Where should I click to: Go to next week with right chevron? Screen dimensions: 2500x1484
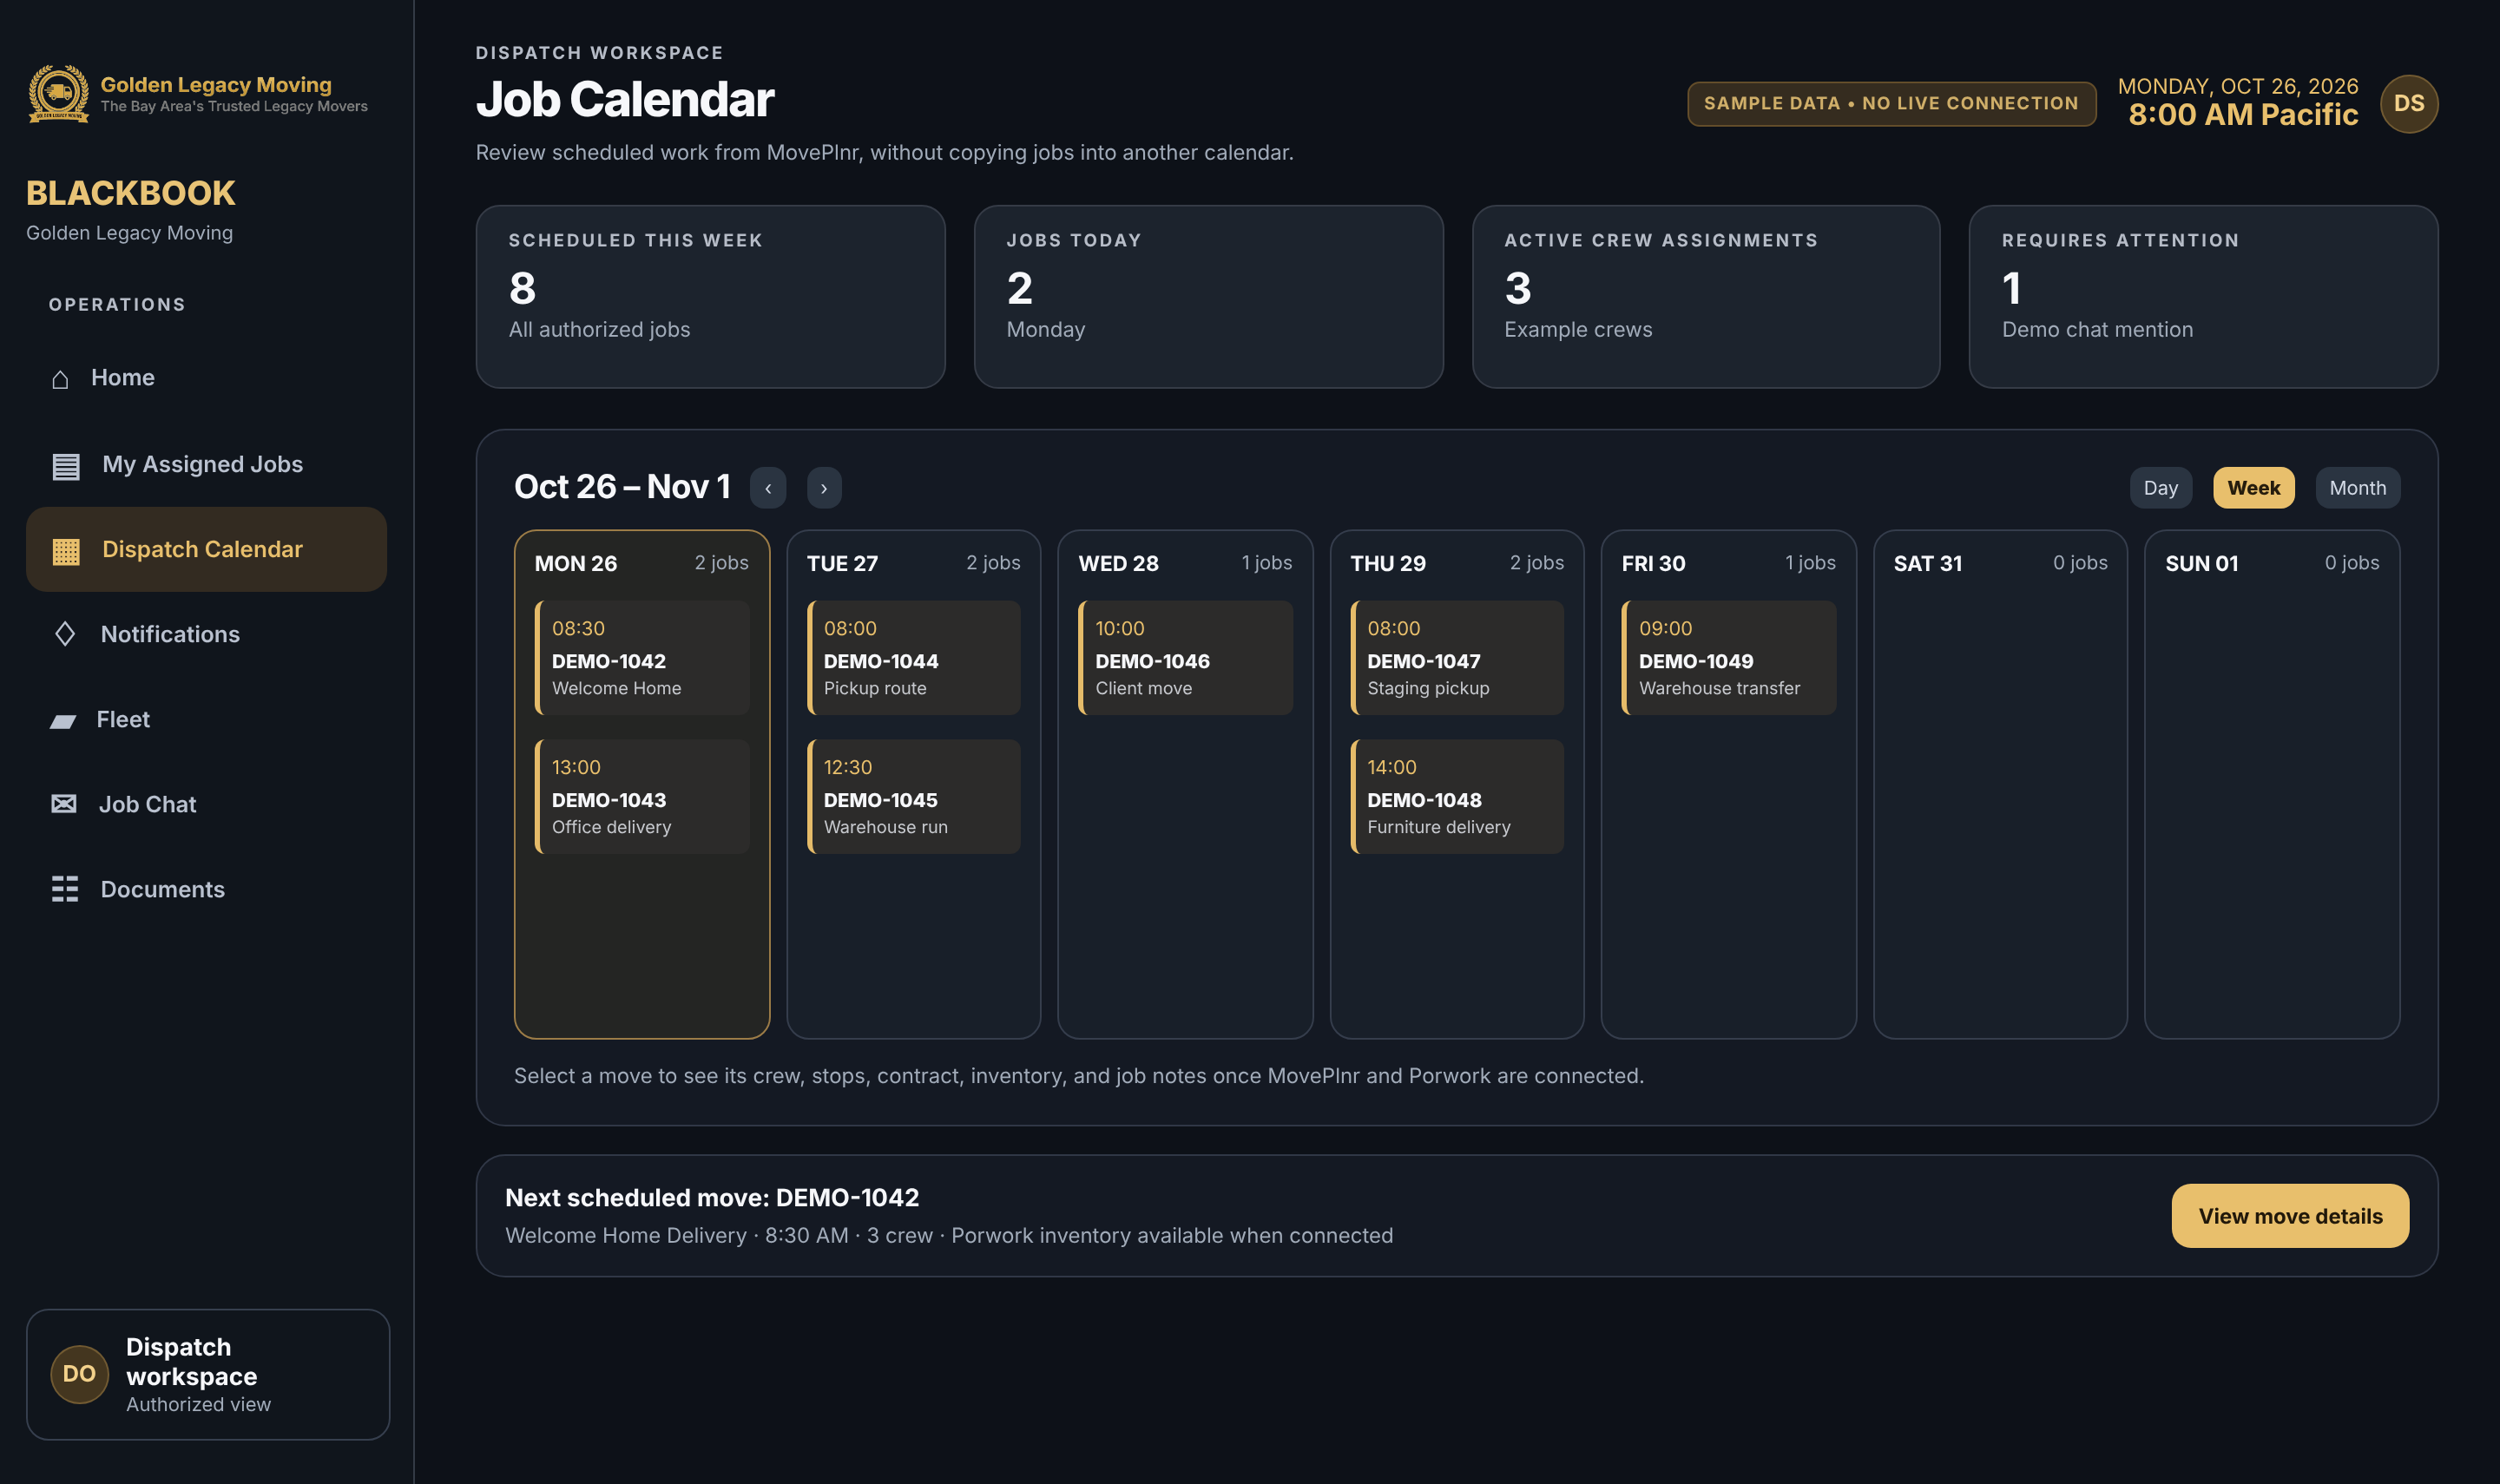pyautogui.click(x=824, y=488)
